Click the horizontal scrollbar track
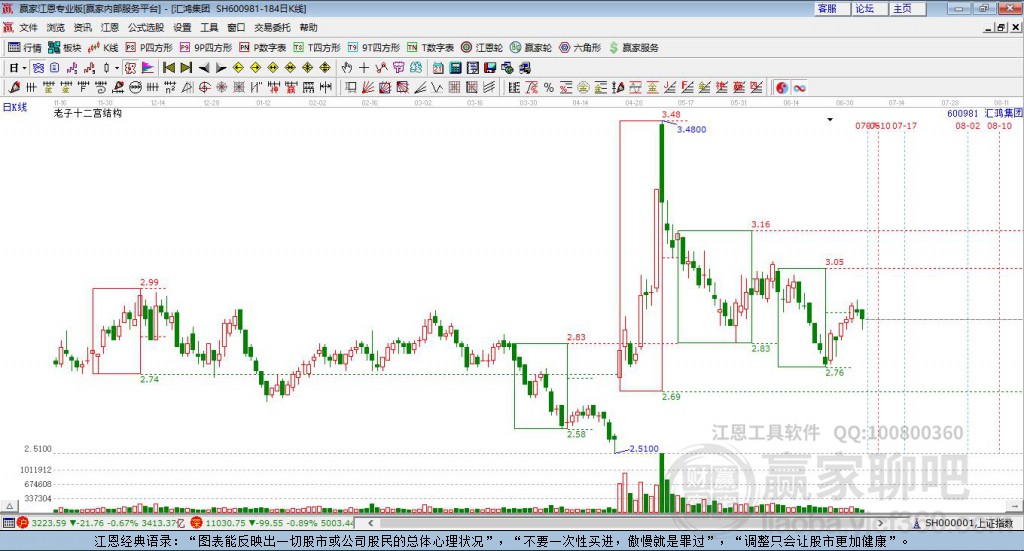 [624, 523]
